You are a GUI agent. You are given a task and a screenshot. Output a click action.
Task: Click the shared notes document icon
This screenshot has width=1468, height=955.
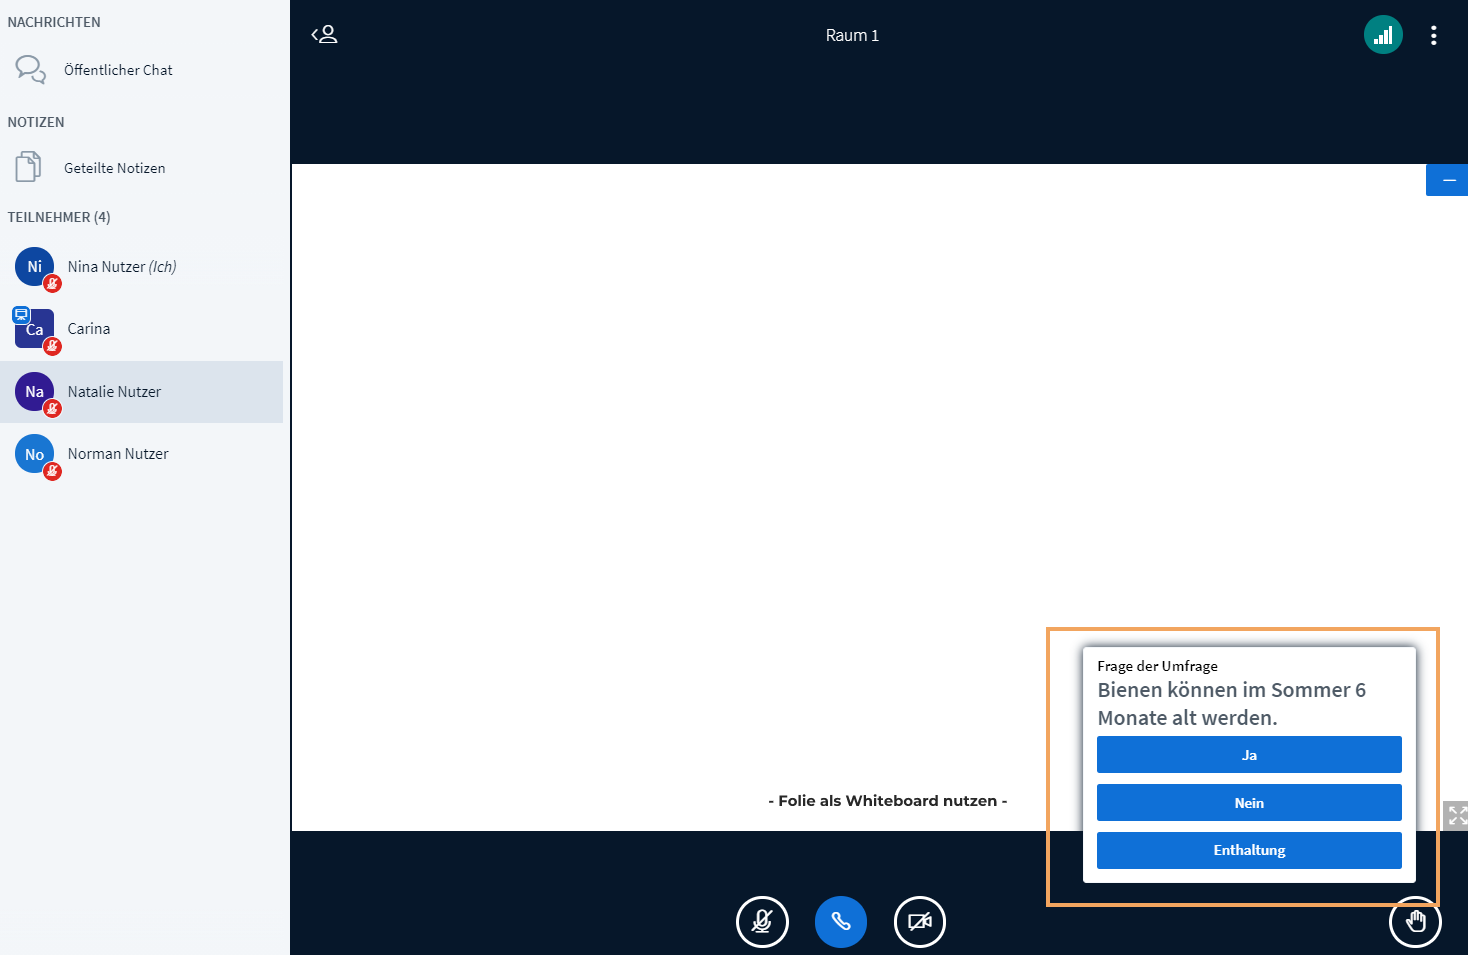[28, 166]
